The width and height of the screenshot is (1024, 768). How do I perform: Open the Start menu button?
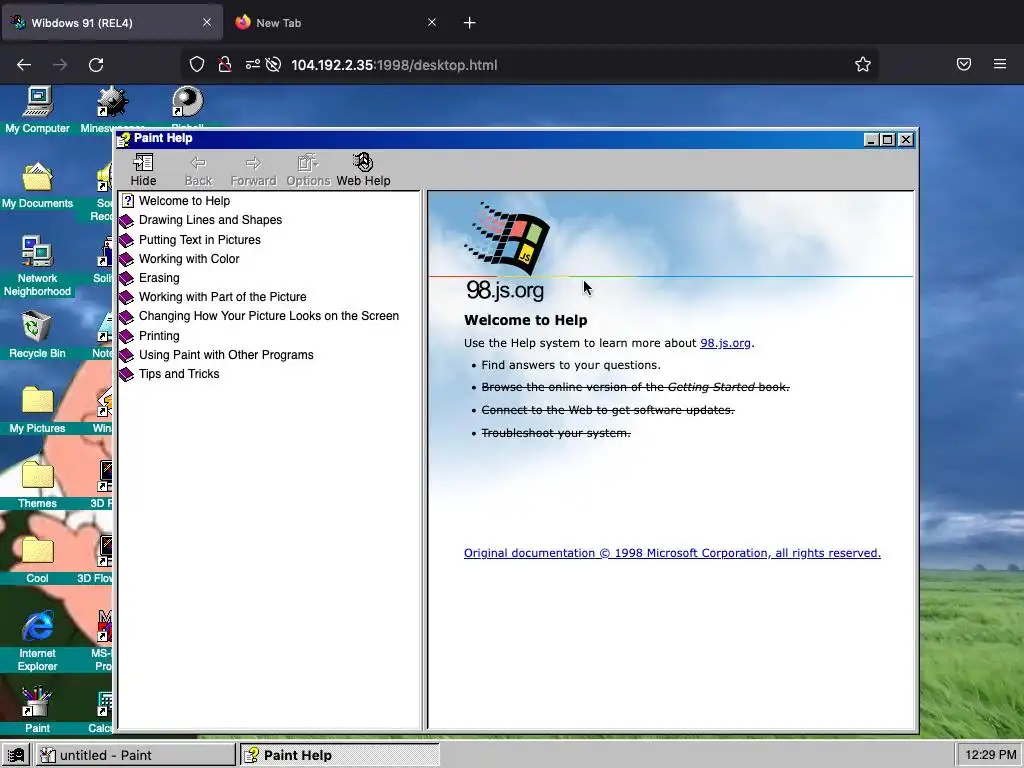[x=16, y=755]
